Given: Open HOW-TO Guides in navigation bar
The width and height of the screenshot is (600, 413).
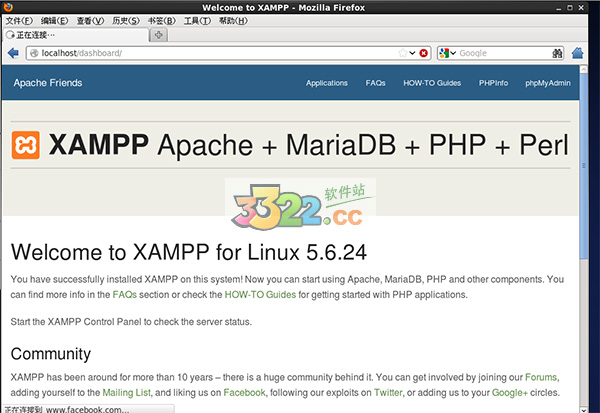Looking at the screenshot, I should pyautogui.click(x=432, y=83).
